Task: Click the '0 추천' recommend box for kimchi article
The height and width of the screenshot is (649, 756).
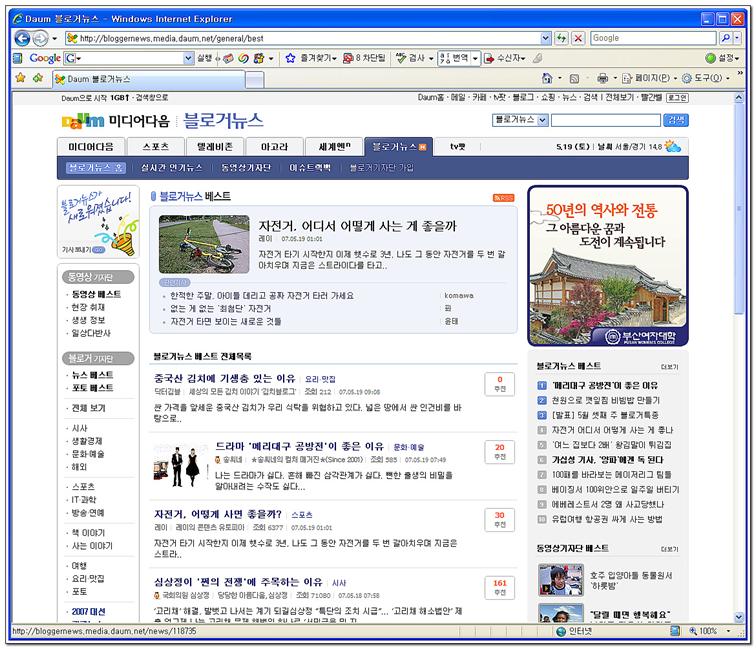Action: pos(500,384)
